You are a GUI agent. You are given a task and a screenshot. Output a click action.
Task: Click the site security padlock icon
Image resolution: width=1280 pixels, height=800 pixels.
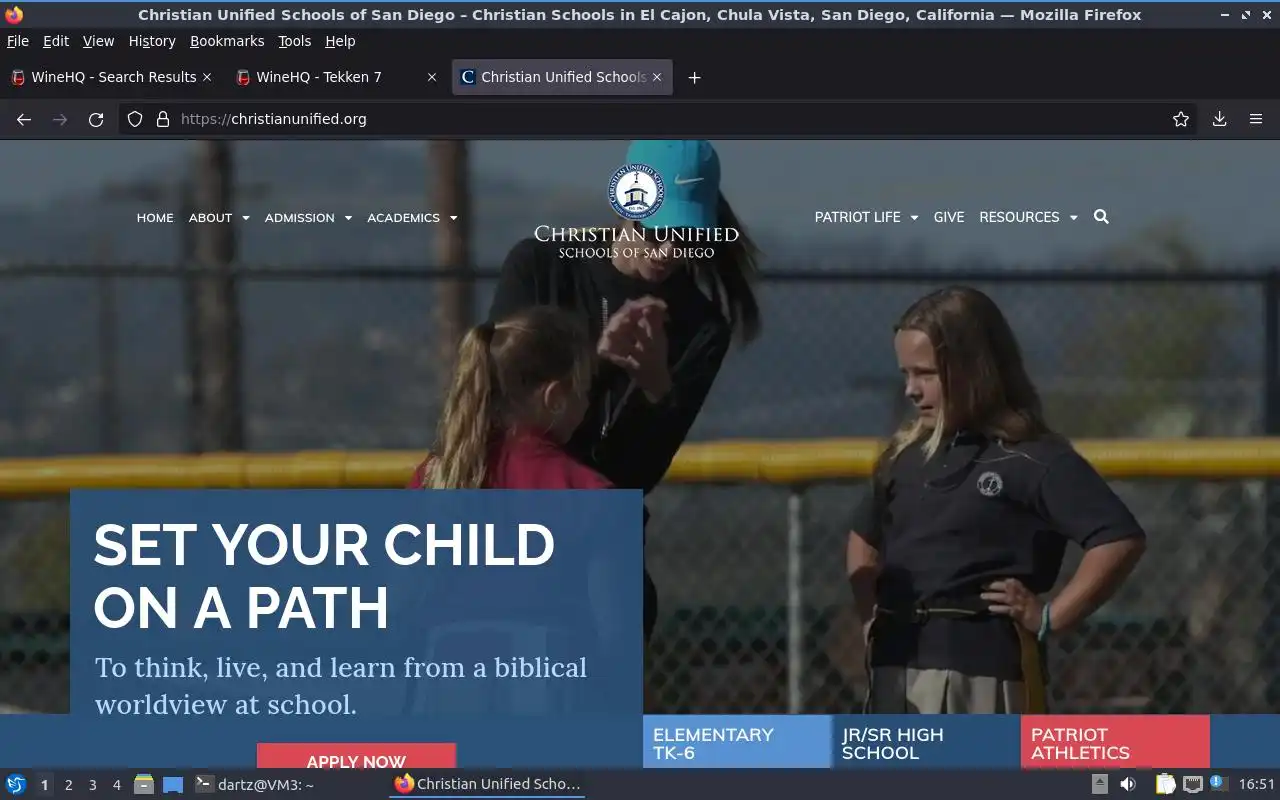[163, 119]
